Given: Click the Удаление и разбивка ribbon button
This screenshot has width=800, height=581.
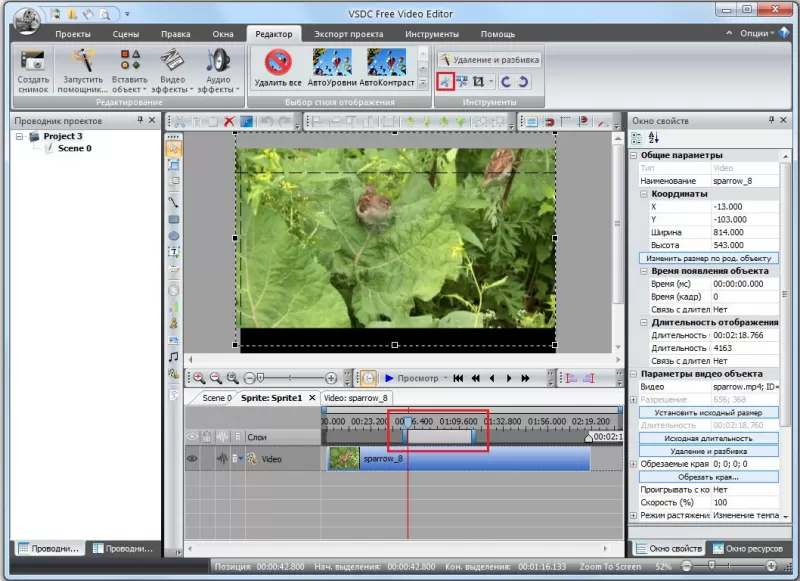Looking at the screenshot, I should pos(490,59).
